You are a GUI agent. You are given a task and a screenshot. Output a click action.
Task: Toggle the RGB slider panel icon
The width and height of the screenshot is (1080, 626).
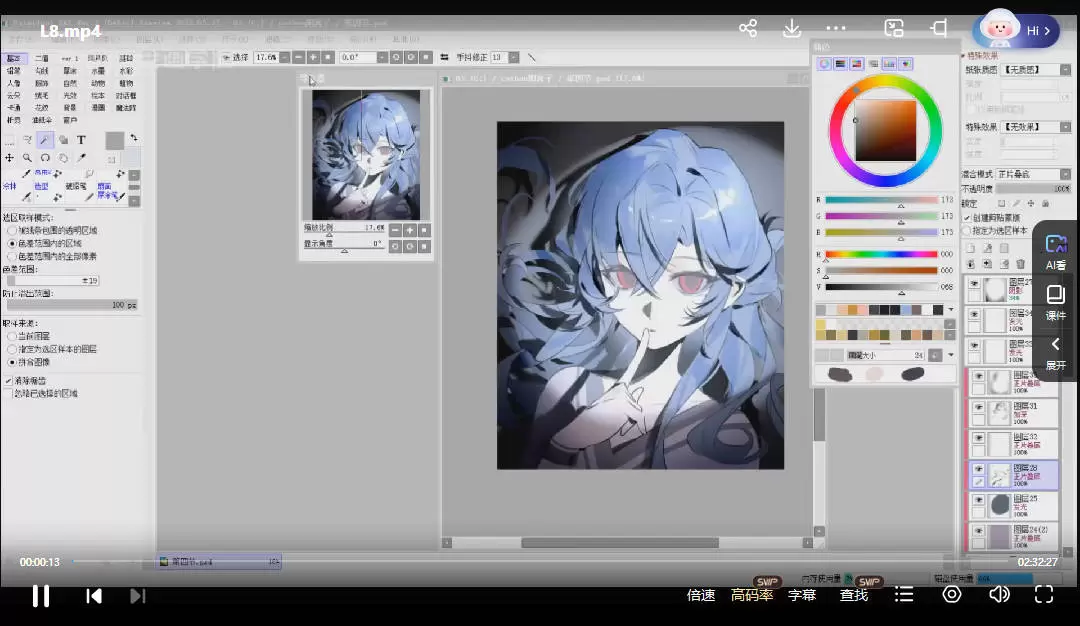[x=840, y=63]
